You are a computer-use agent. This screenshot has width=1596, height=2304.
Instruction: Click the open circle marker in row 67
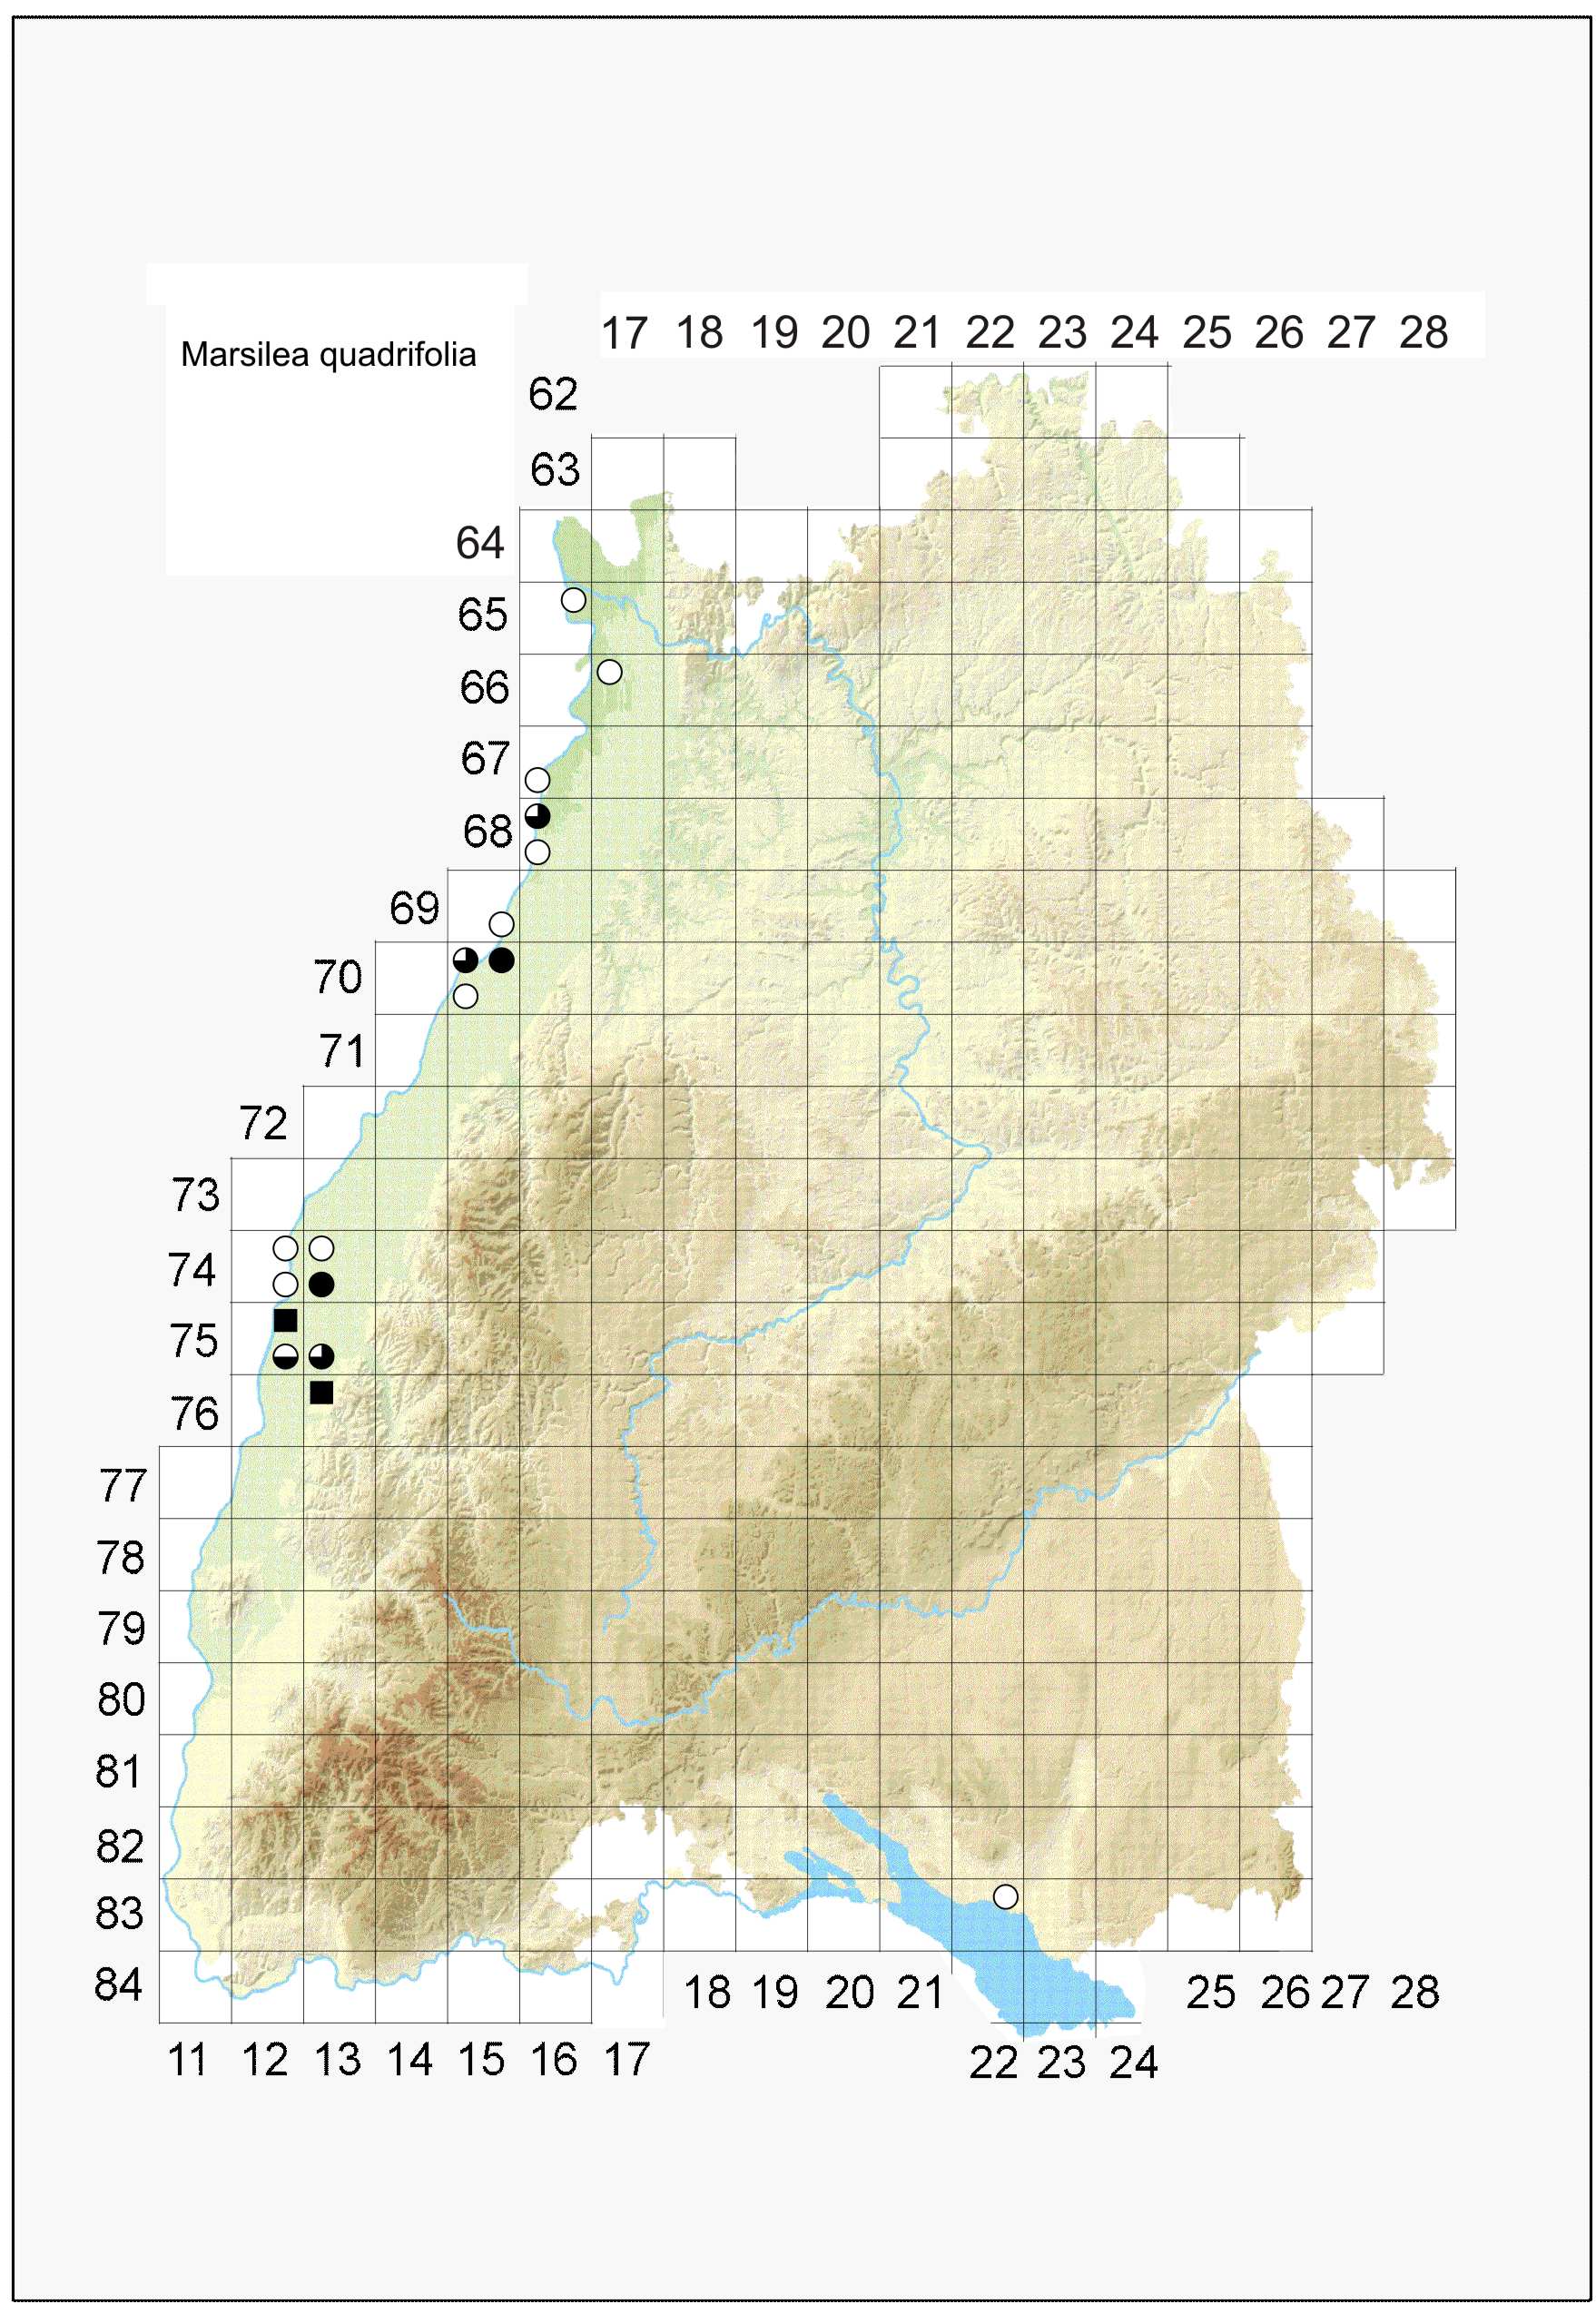537,779
